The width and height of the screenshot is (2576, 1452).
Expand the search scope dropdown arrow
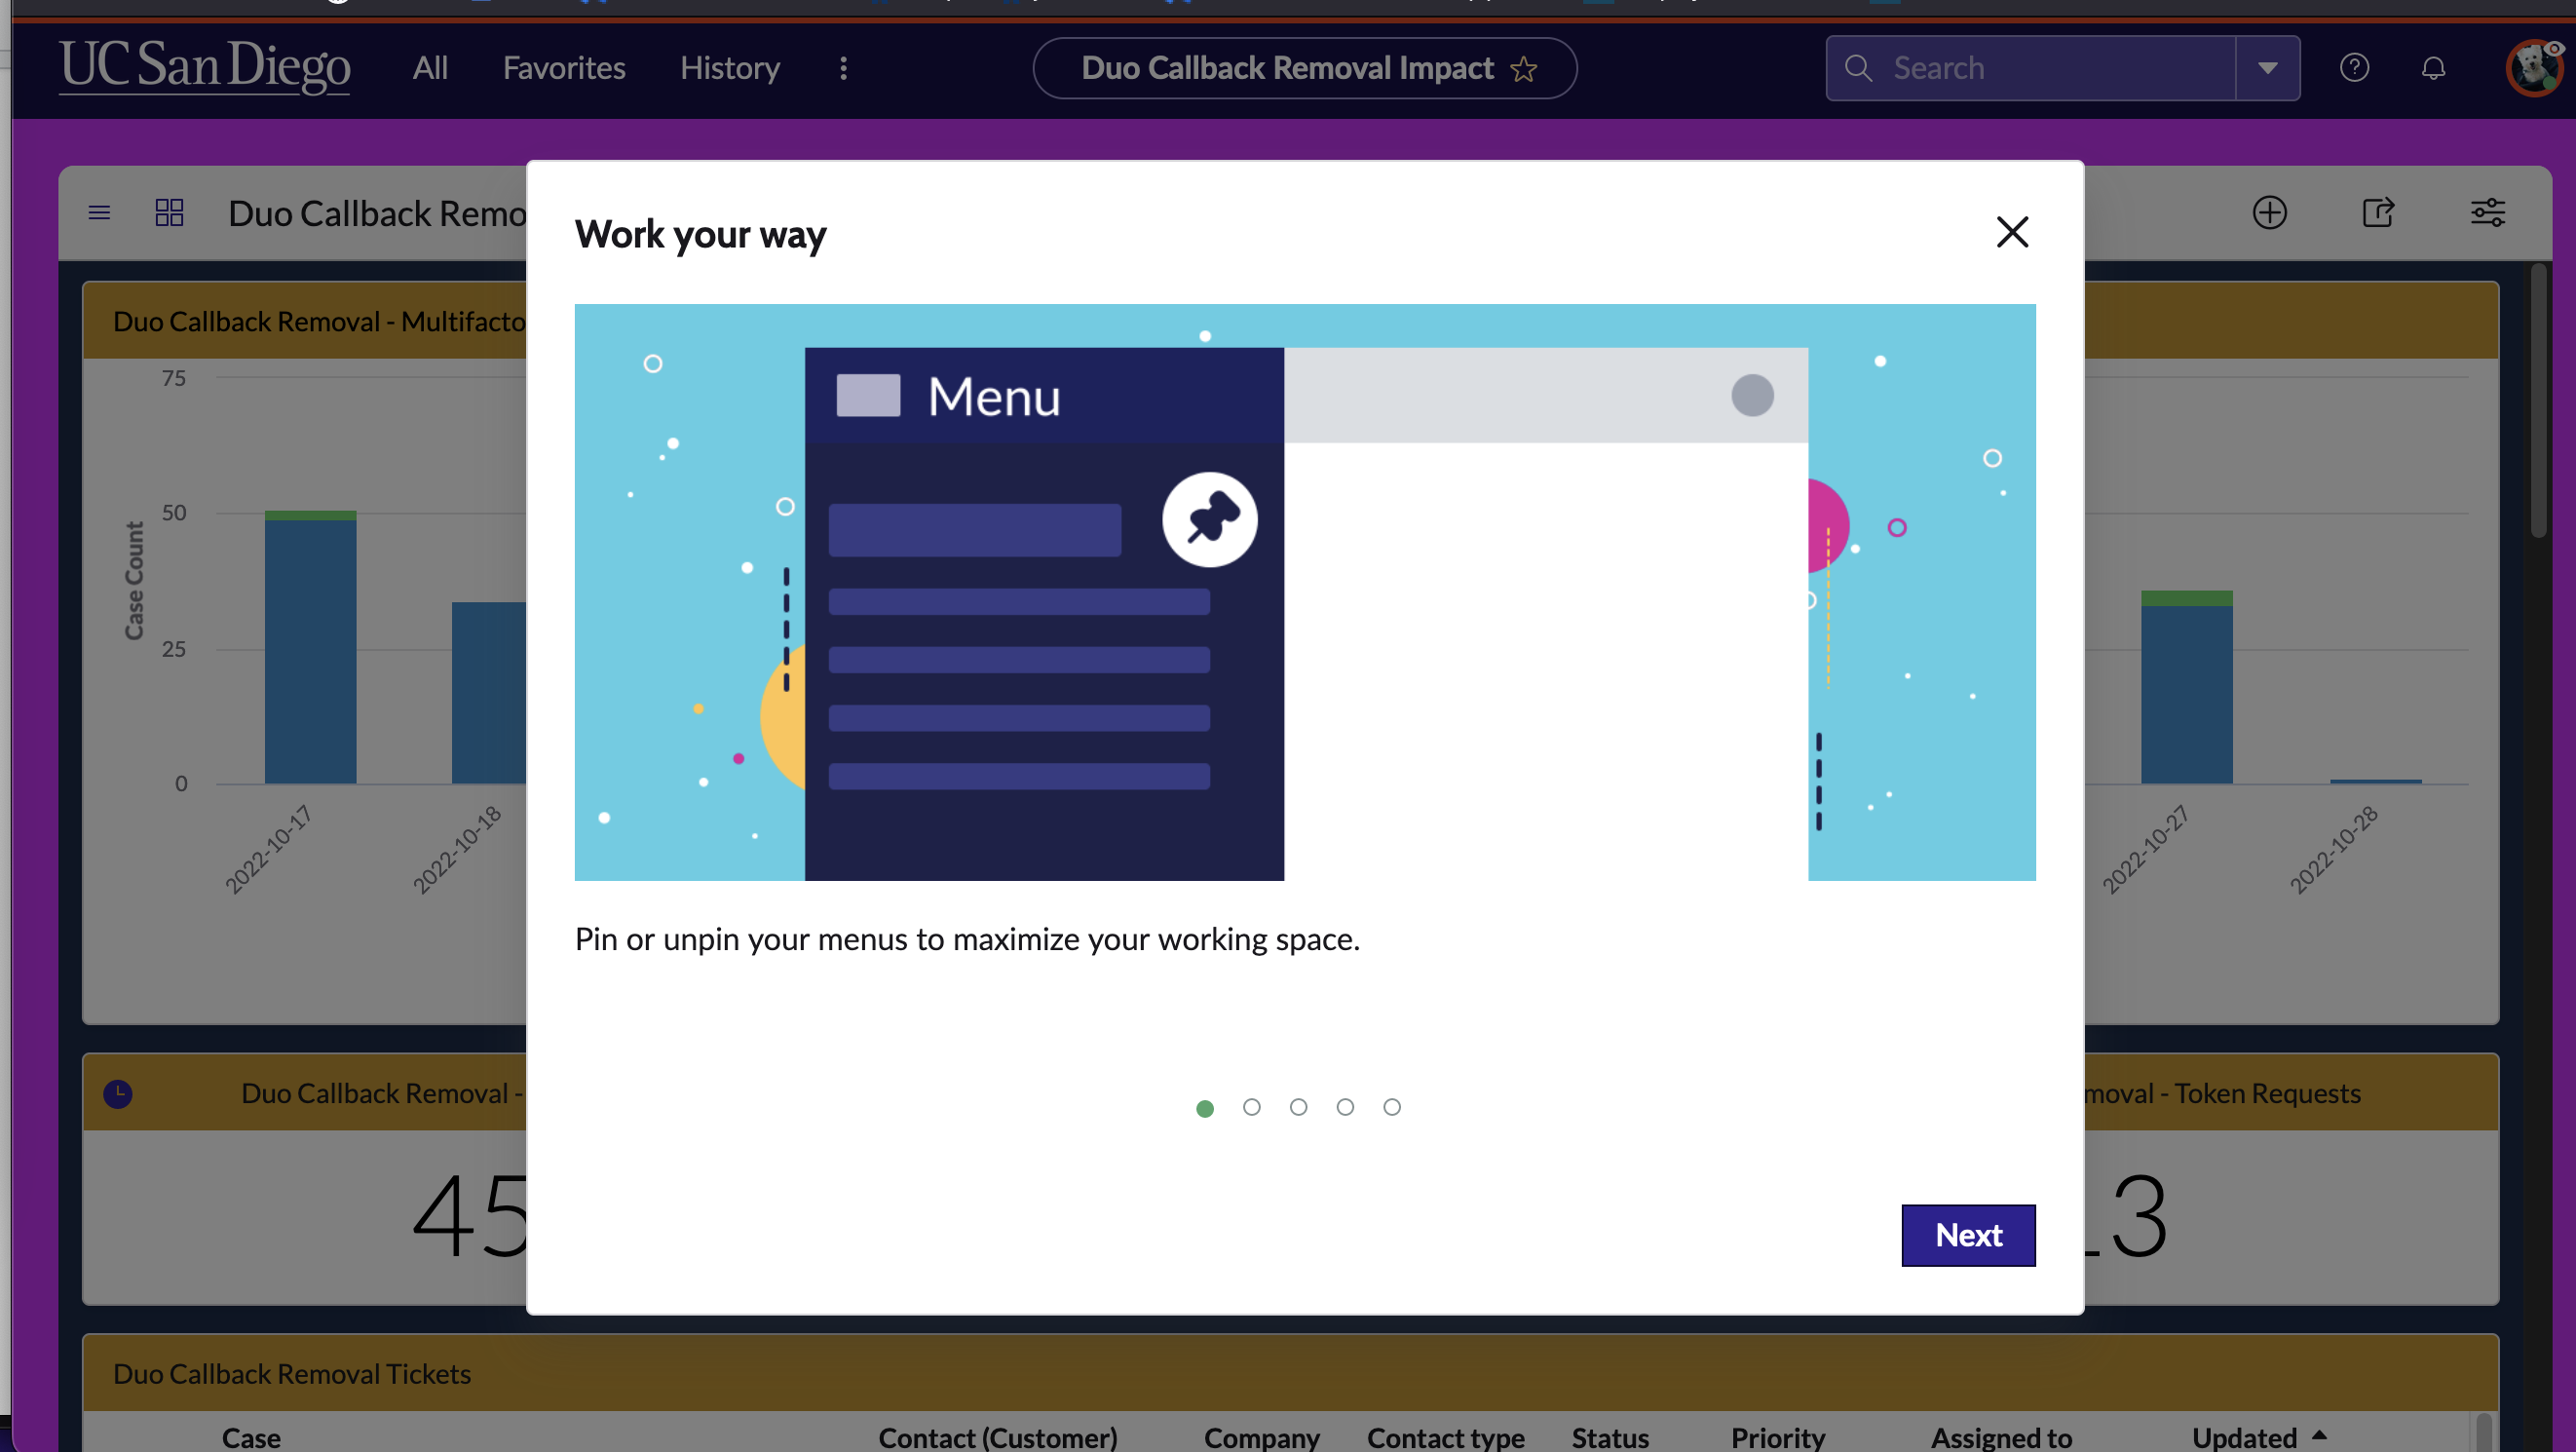(x=2267, y=68)
